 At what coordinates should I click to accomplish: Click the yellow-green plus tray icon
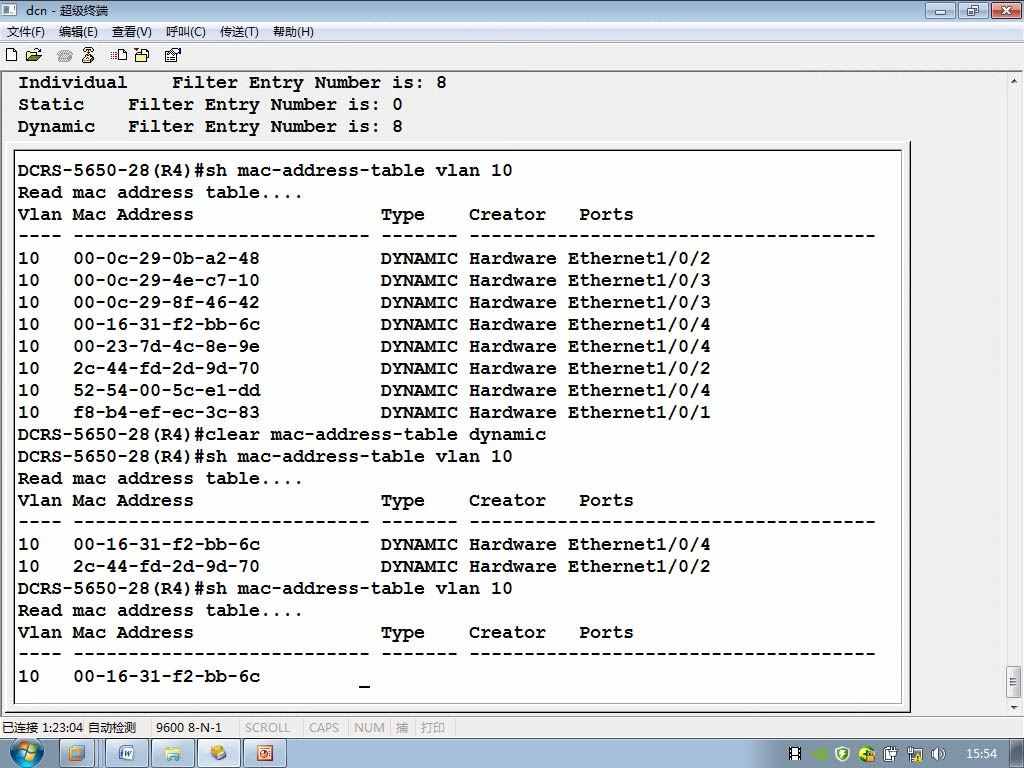867,754
